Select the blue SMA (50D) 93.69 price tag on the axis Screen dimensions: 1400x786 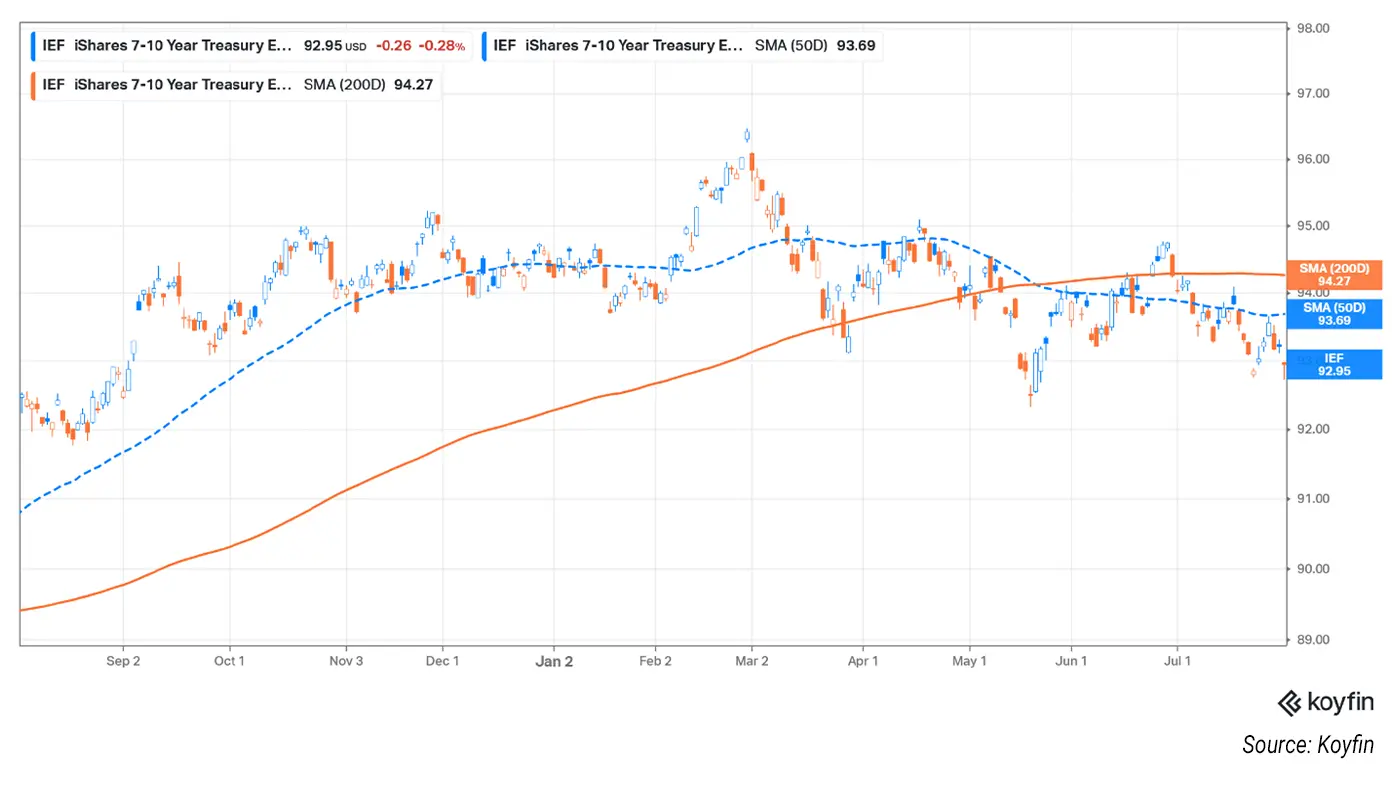point(1334,314)
